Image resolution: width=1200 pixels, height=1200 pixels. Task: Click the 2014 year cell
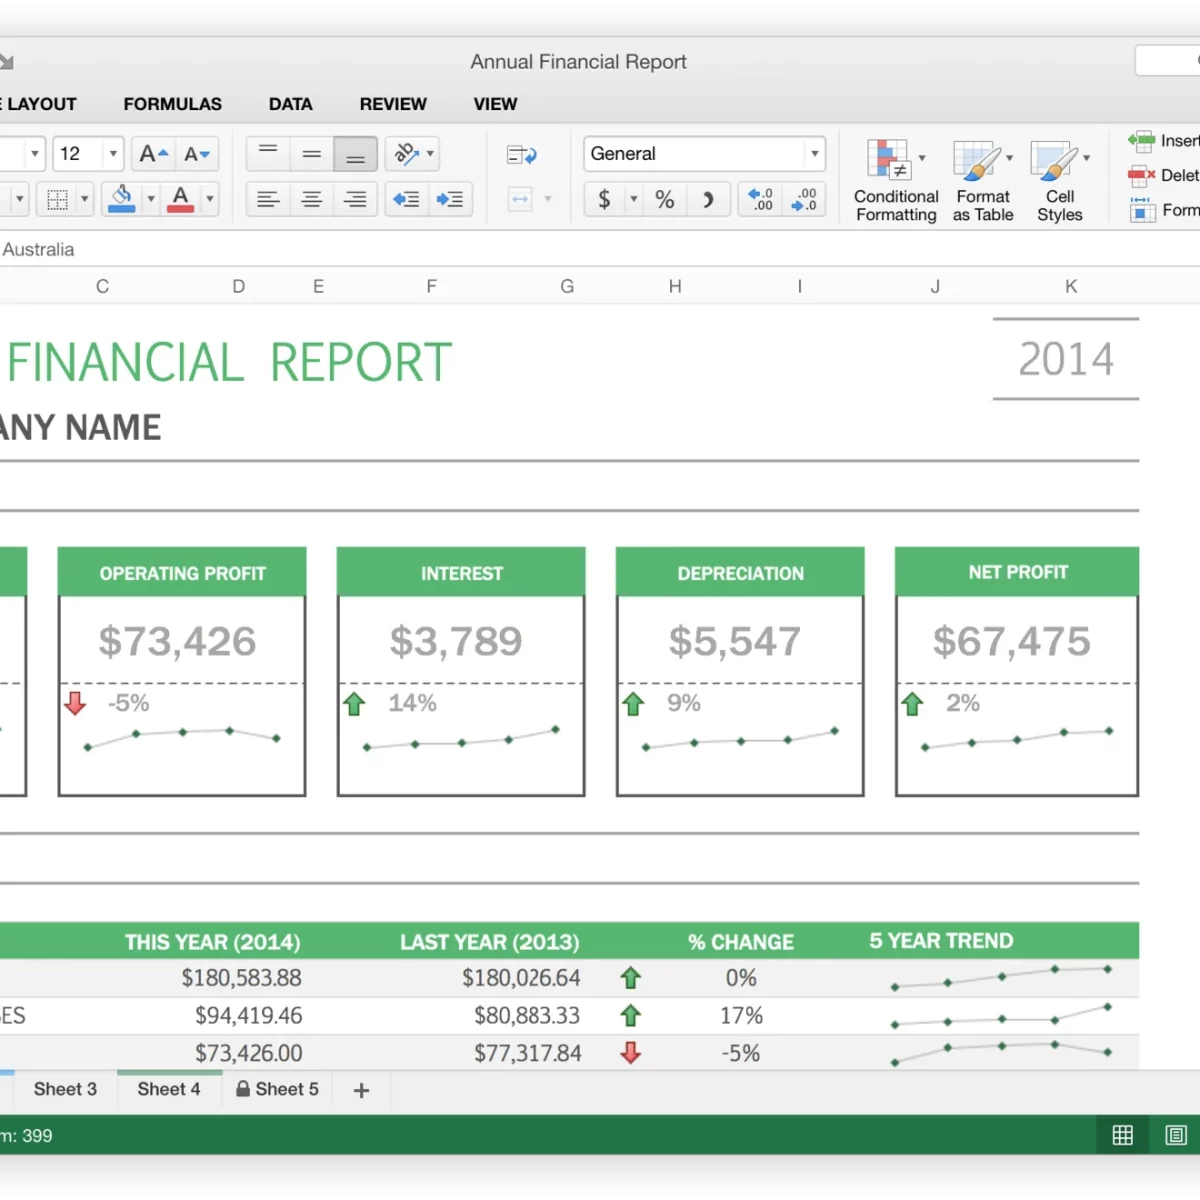click(x=1066, y=359)
